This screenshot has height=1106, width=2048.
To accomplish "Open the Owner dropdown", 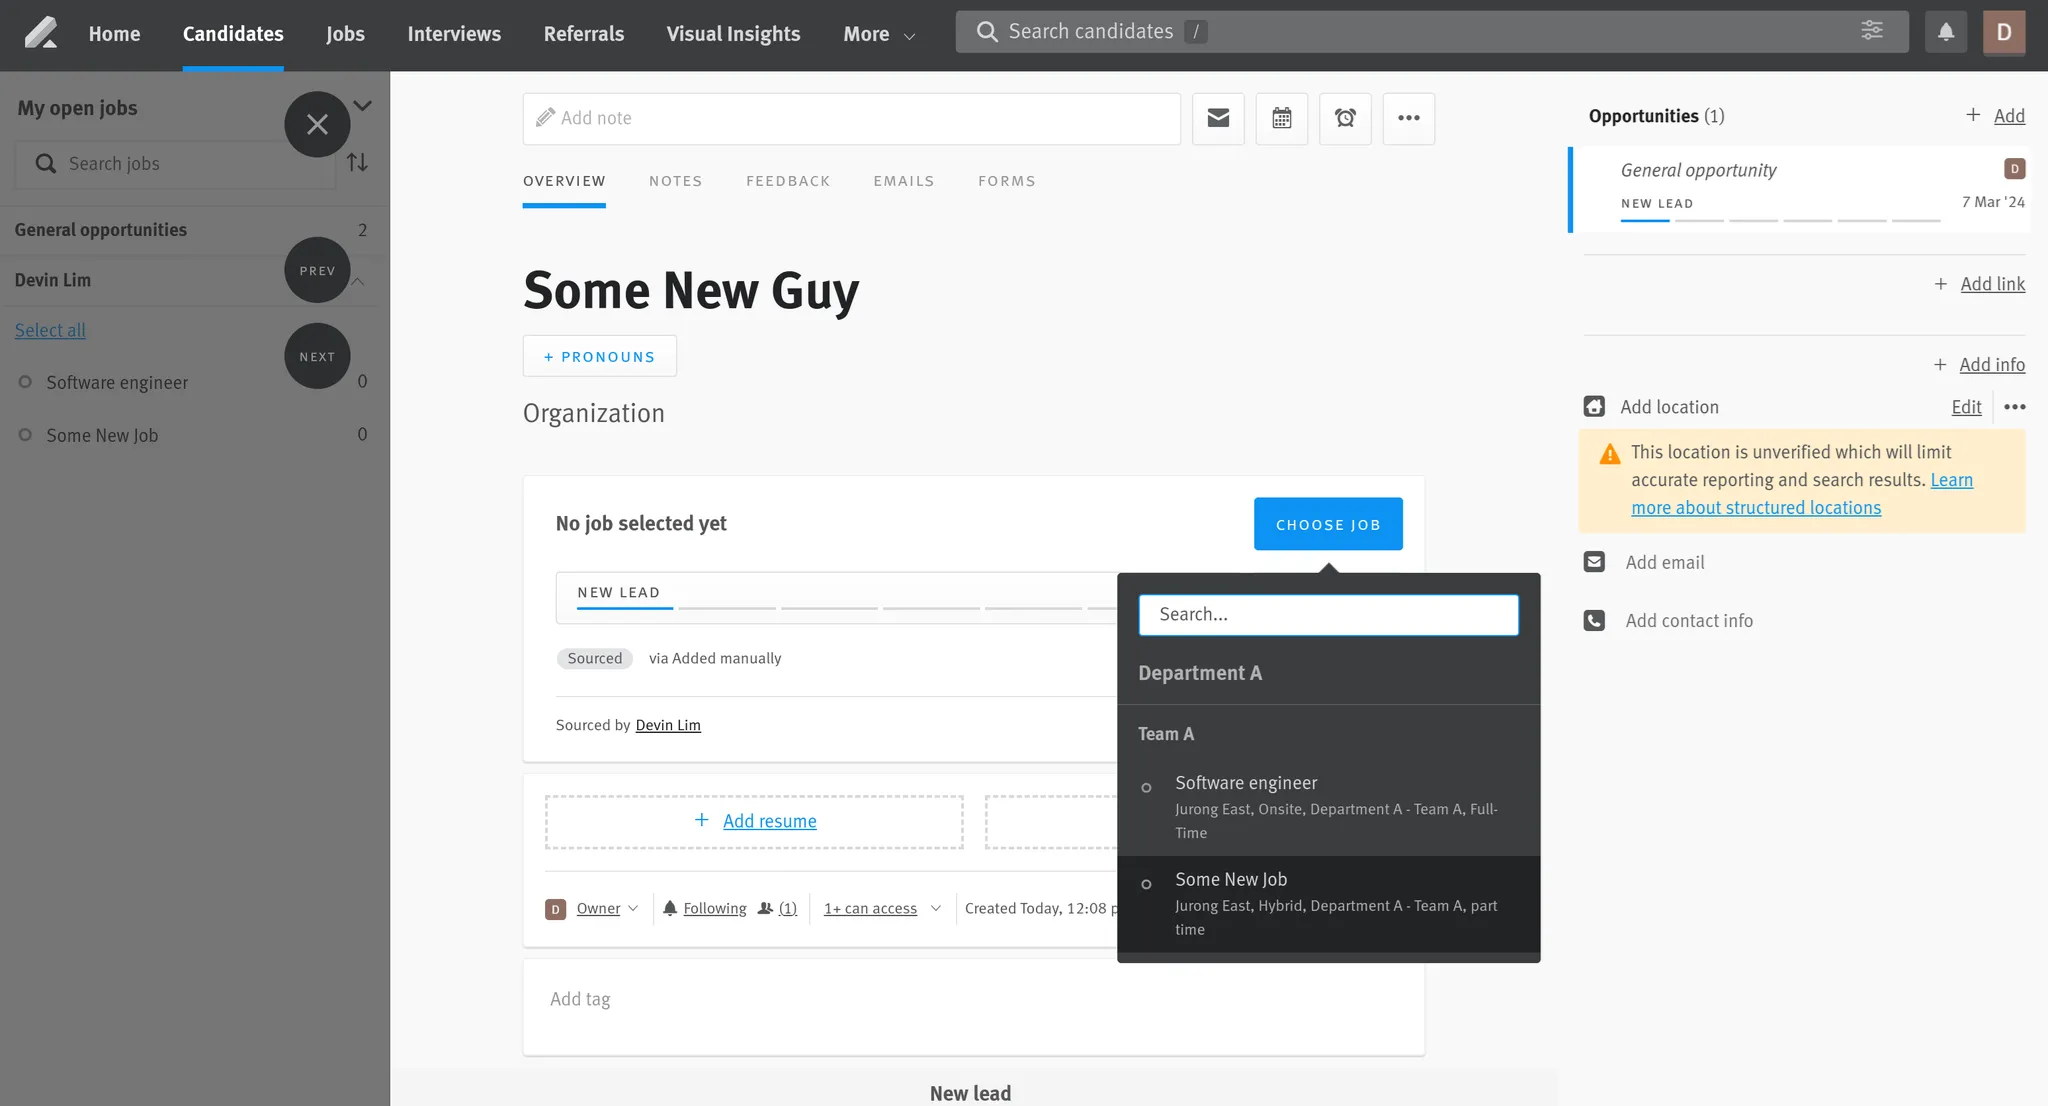I will [606, 908].
